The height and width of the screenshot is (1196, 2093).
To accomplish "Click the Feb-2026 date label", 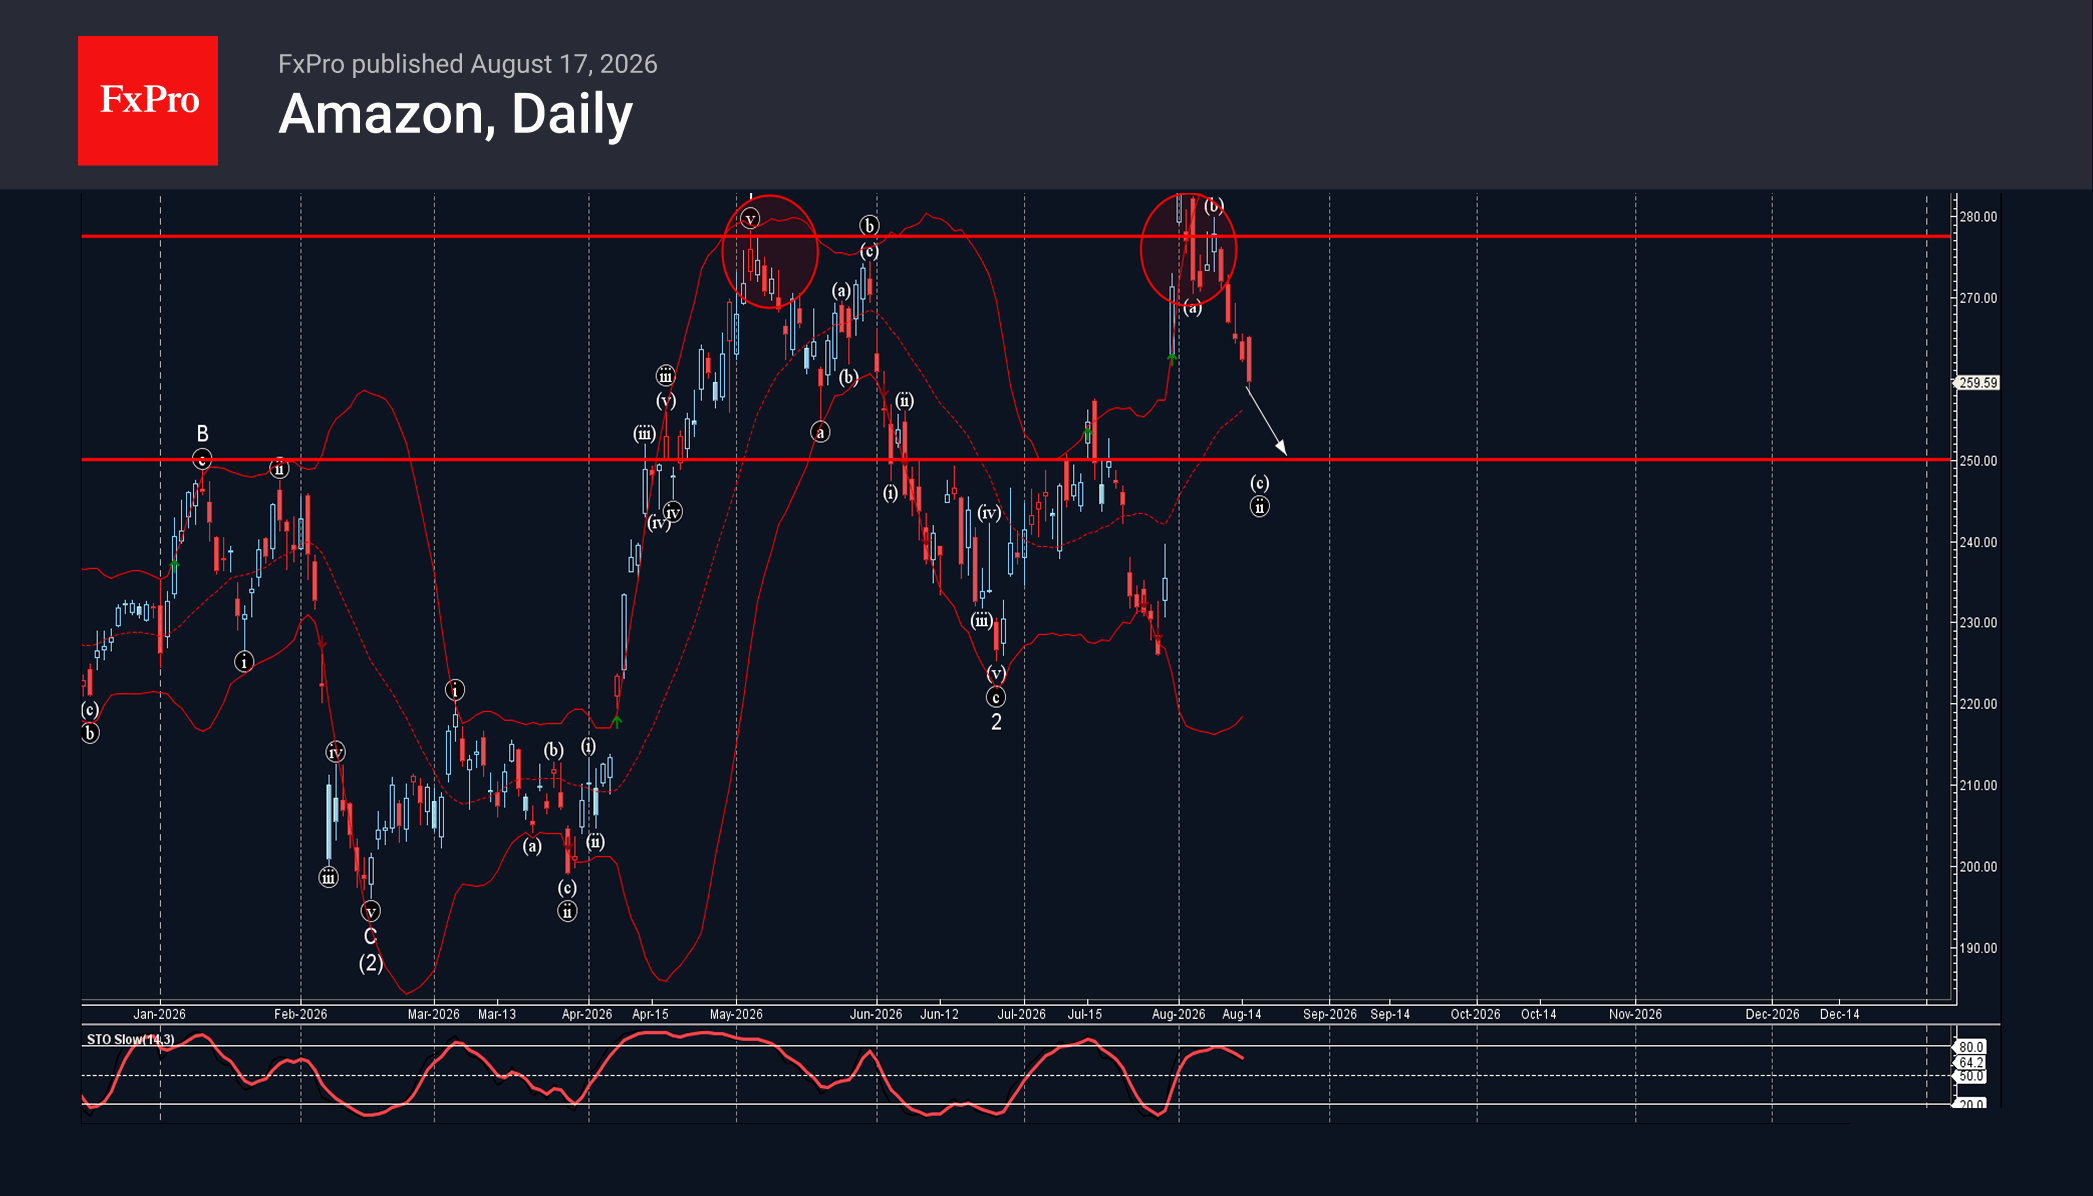I will (301, 1014).
